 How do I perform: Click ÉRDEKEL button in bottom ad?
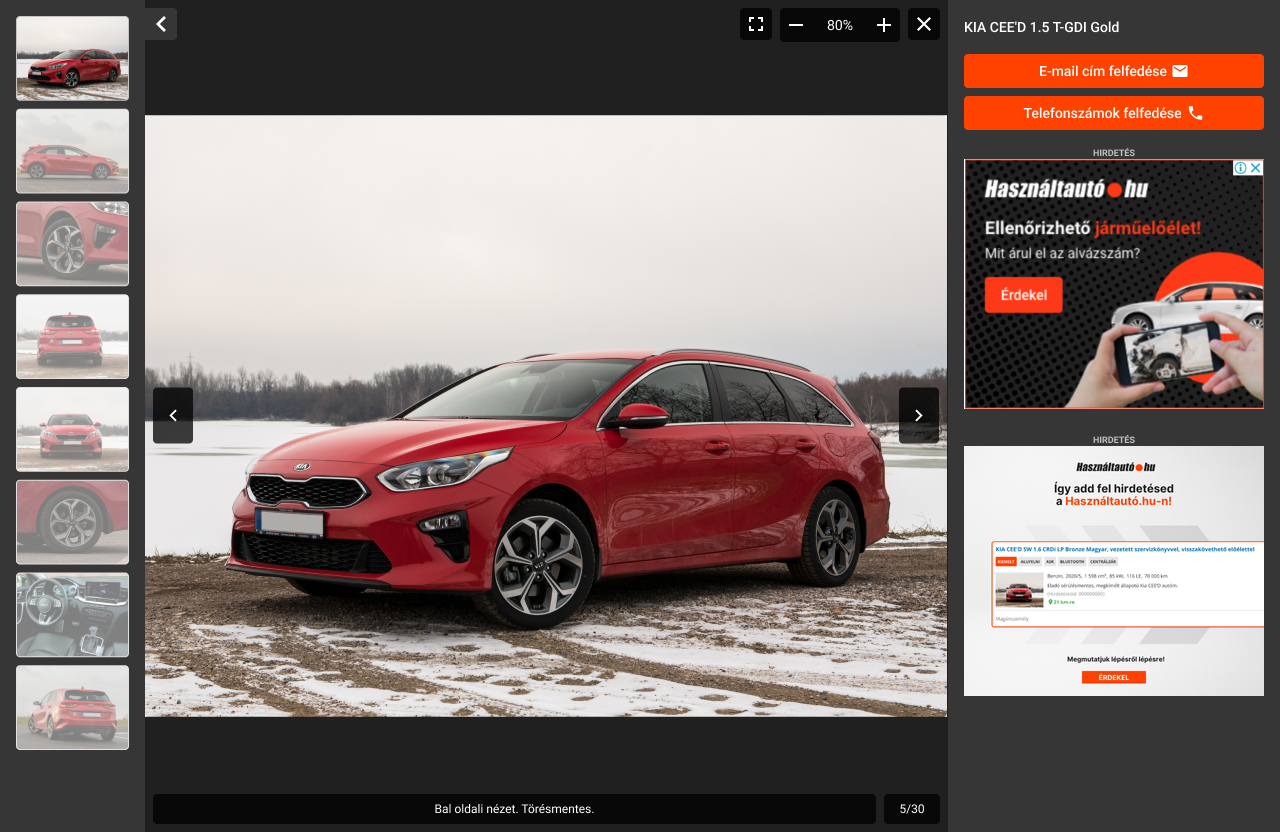[x=1113, y=677]
